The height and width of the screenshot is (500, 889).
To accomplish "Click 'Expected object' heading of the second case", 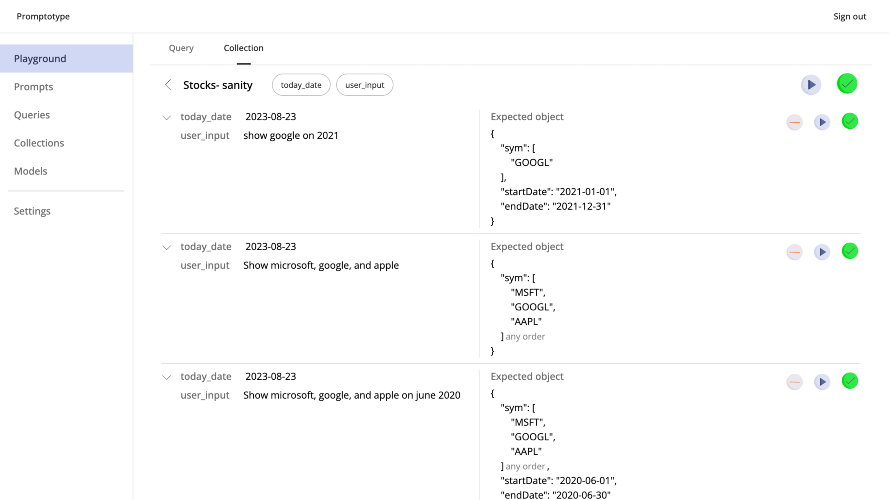I will [527, 247].
